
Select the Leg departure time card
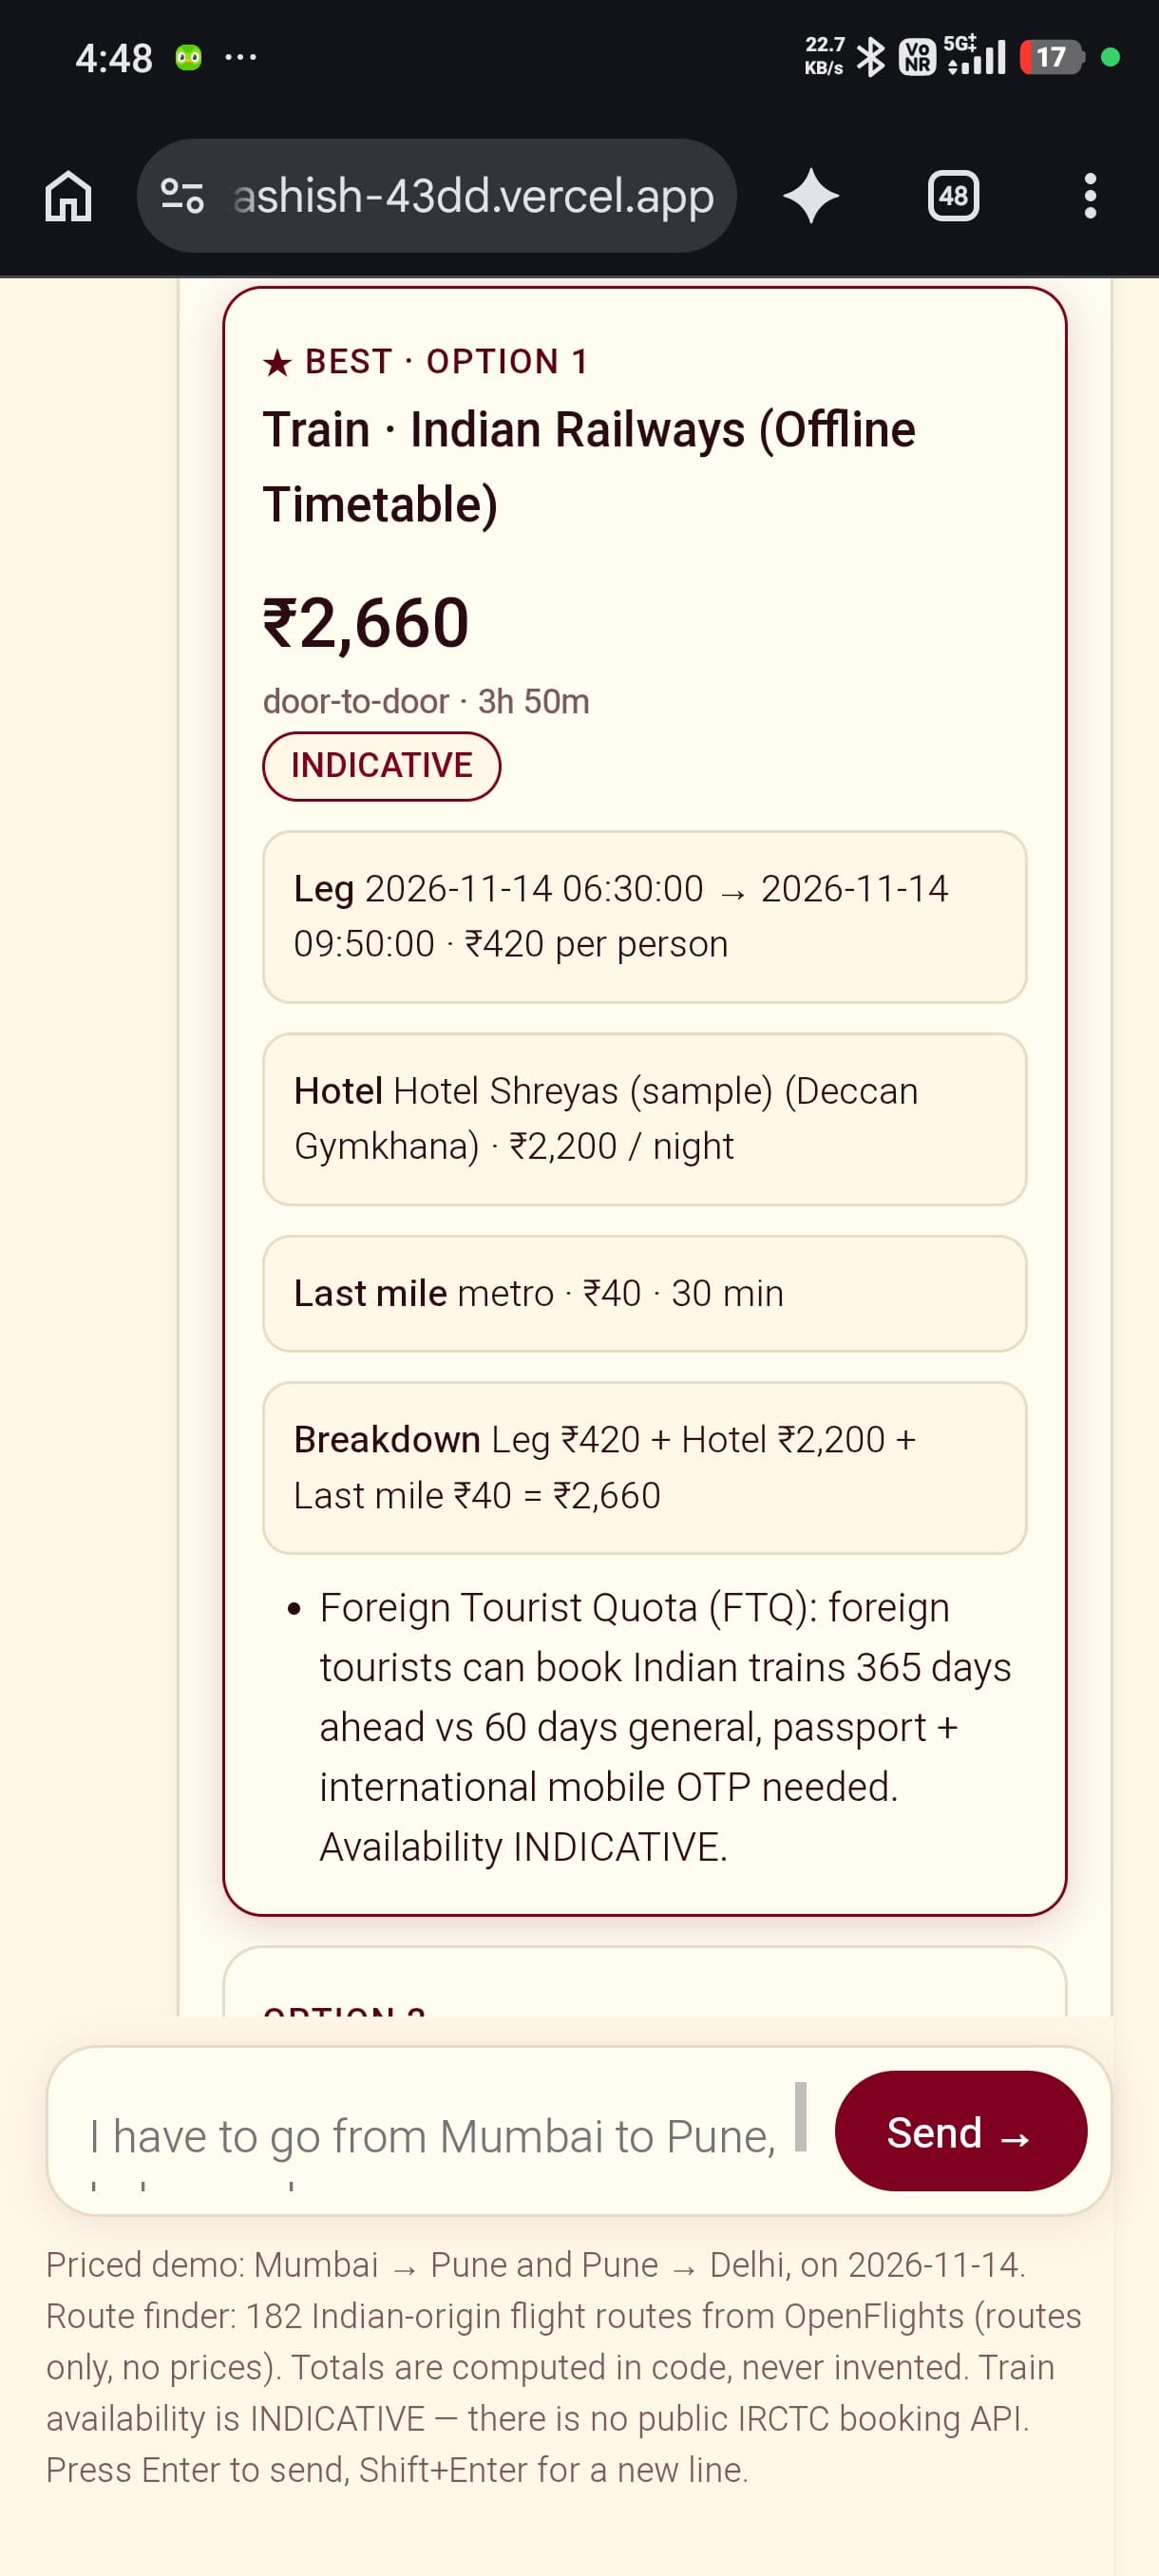(x=644, y=917)
